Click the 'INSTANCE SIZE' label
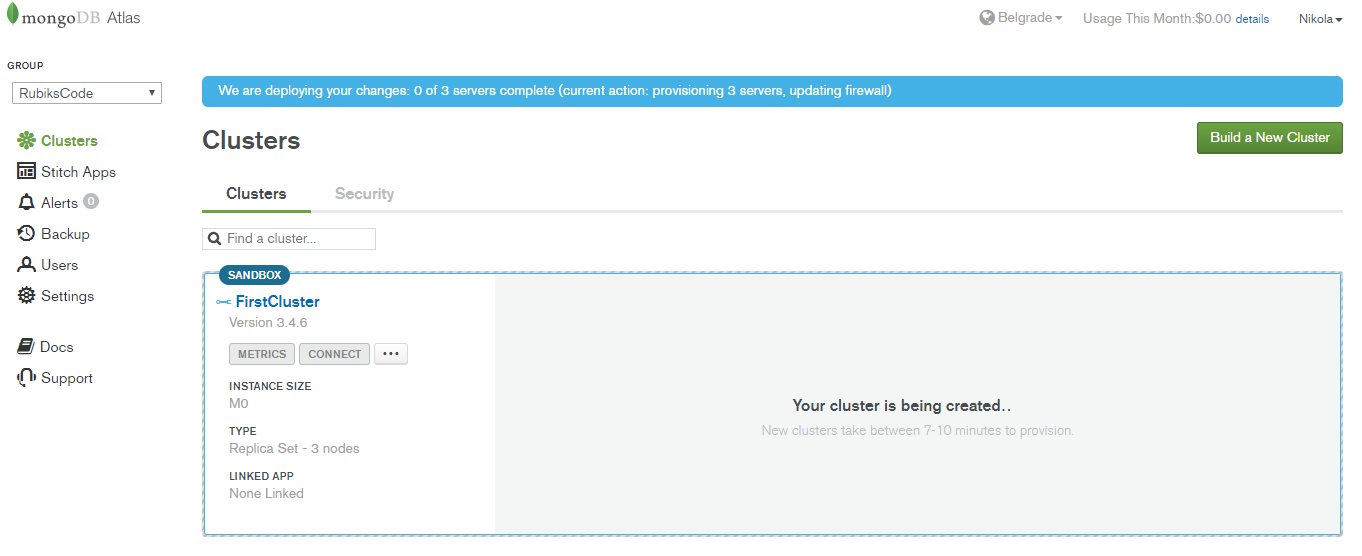The width and height of the screenshot is (1362, 556). pos(270,386)
